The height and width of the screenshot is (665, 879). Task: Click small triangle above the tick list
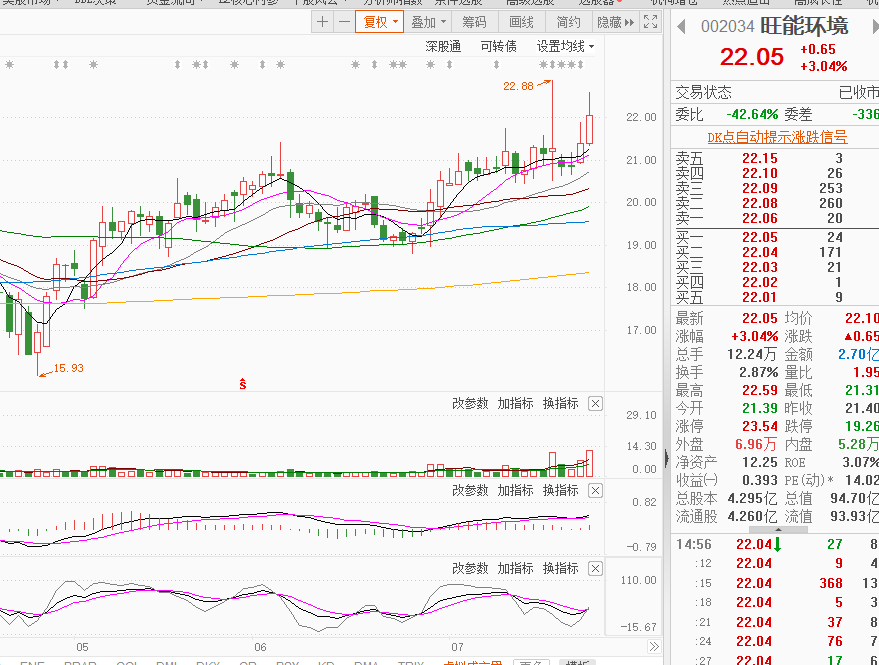[778, 529]
